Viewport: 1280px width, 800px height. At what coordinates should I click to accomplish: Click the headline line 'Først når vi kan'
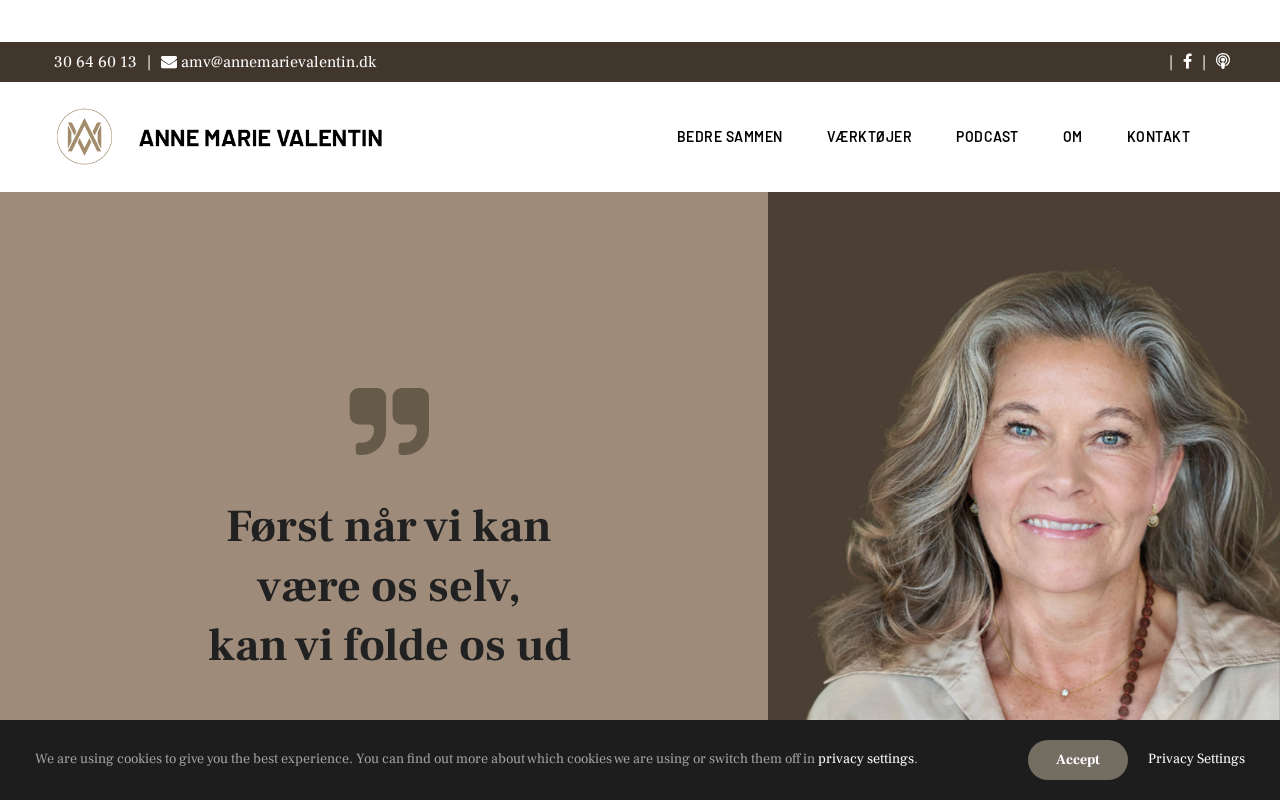389,527
